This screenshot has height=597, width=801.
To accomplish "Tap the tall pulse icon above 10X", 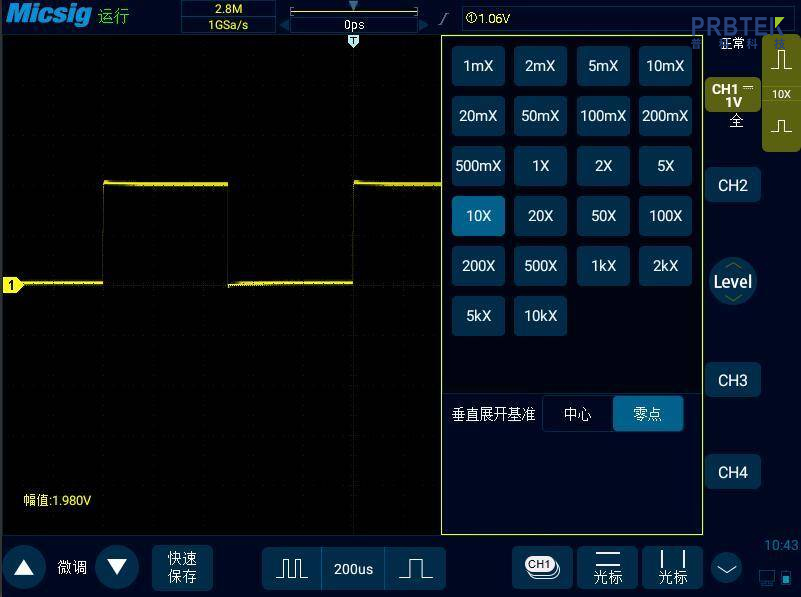I will click(781, 60).
